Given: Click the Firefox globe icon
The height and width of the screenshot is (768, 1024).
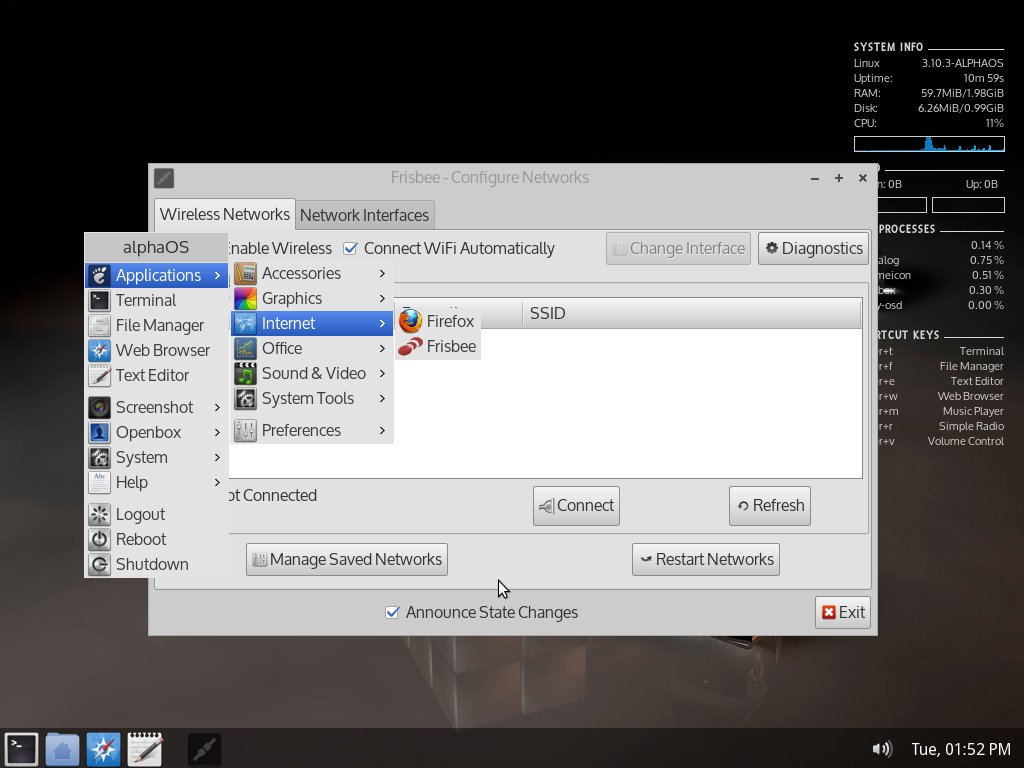Looking at the screenshot, I should tap(410, 321).
